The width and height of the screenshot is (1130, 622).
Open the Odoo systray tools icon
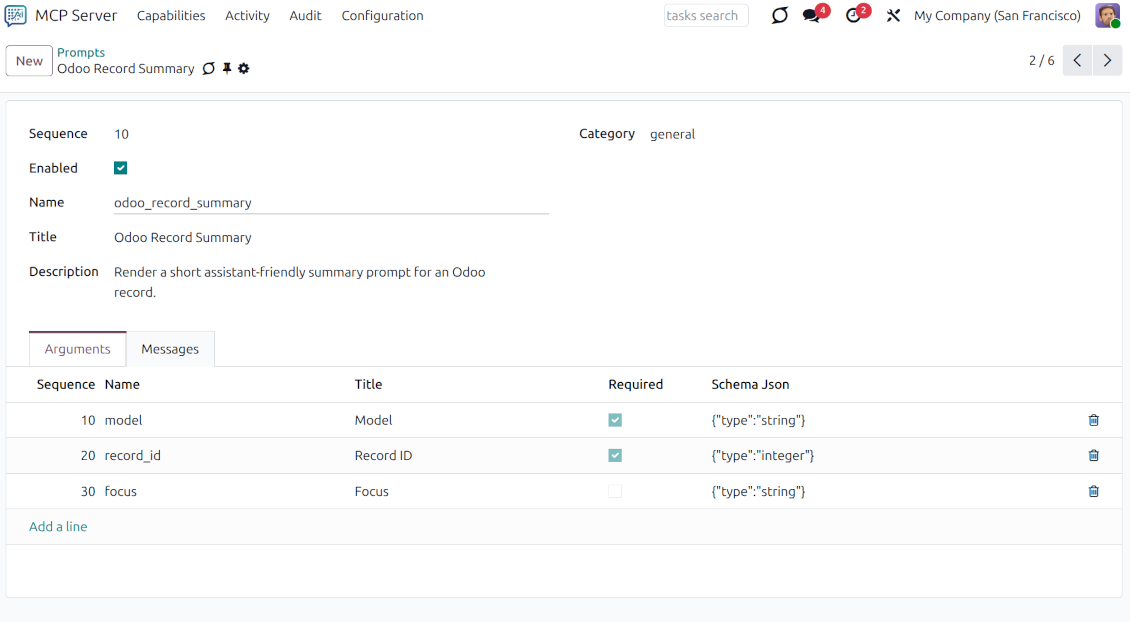tap(893, 15)
